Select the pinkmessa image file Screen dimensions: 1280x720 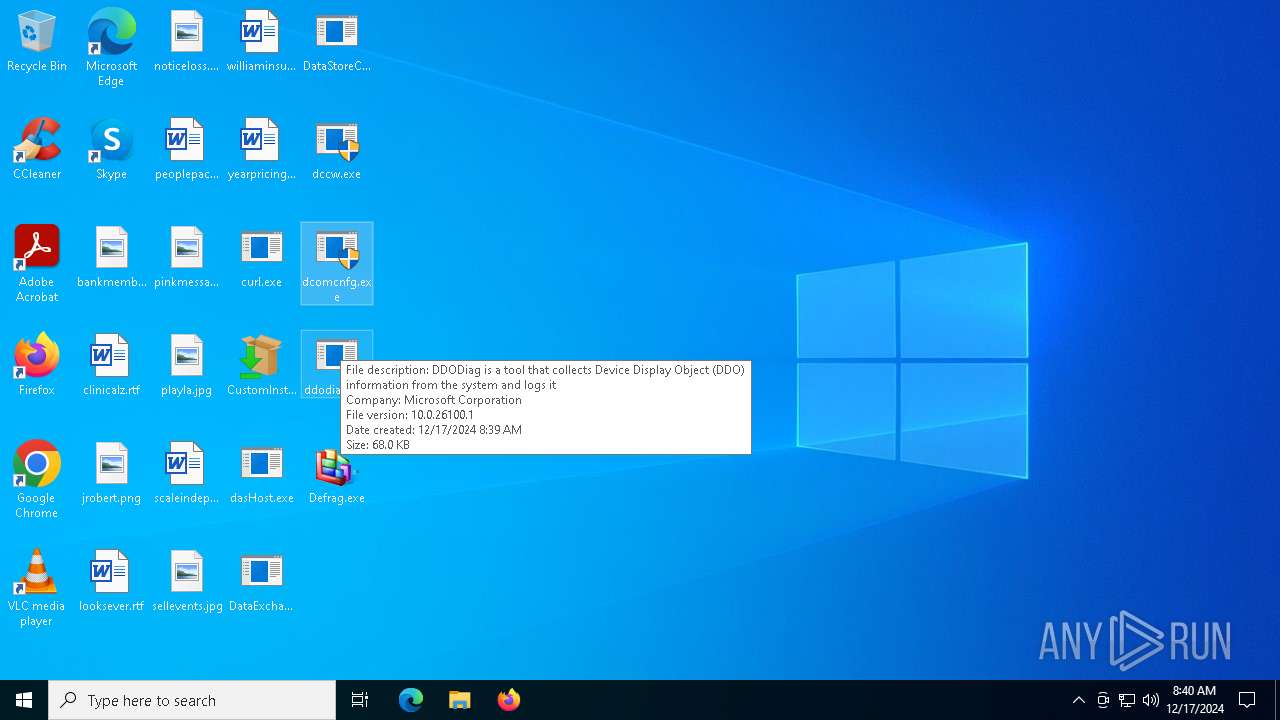(x=186, y=258)
